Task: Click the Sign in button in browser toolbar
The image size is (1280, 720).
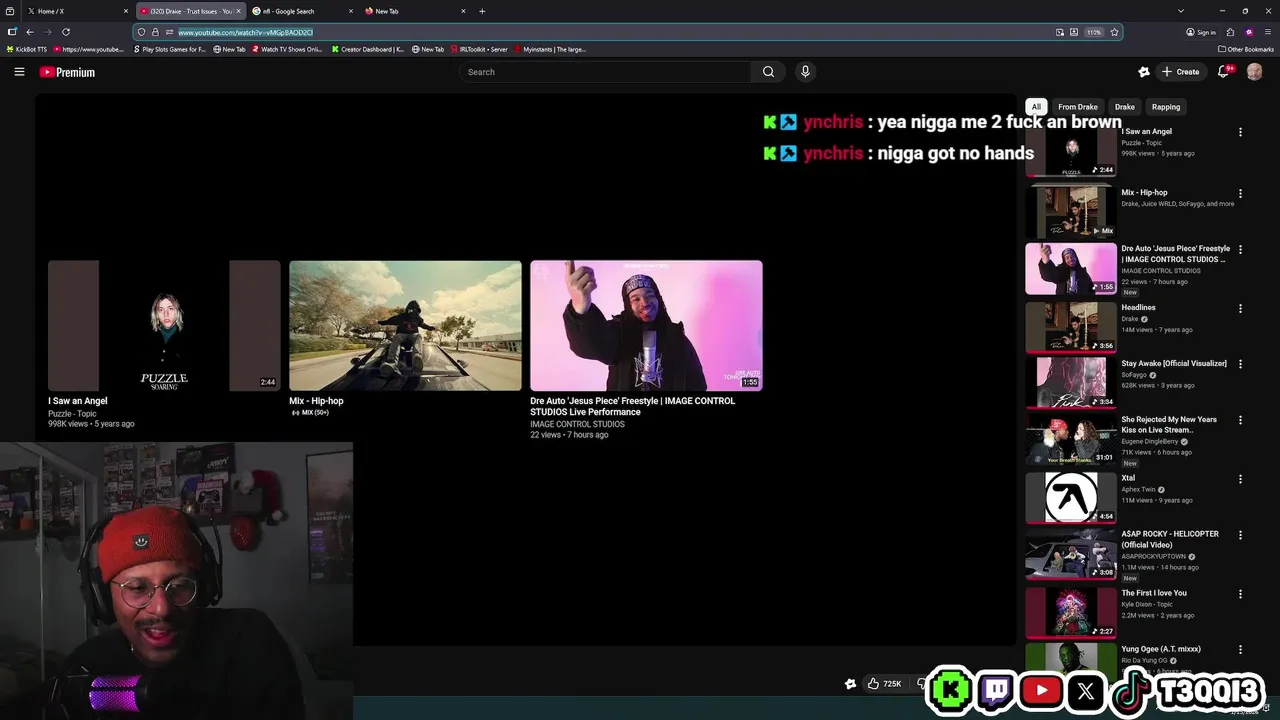Action: pyautogui.click(x=1201, y=32)
